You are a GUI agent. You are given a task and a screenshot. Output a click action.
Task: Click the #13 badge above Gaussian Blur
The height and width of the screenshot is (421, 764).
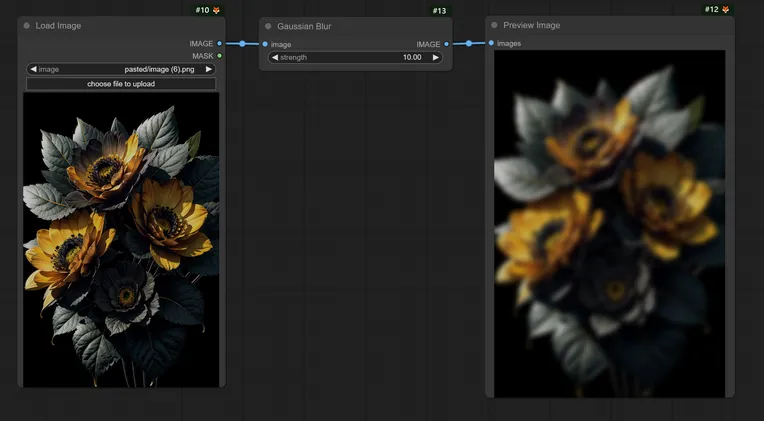[439, 10]
